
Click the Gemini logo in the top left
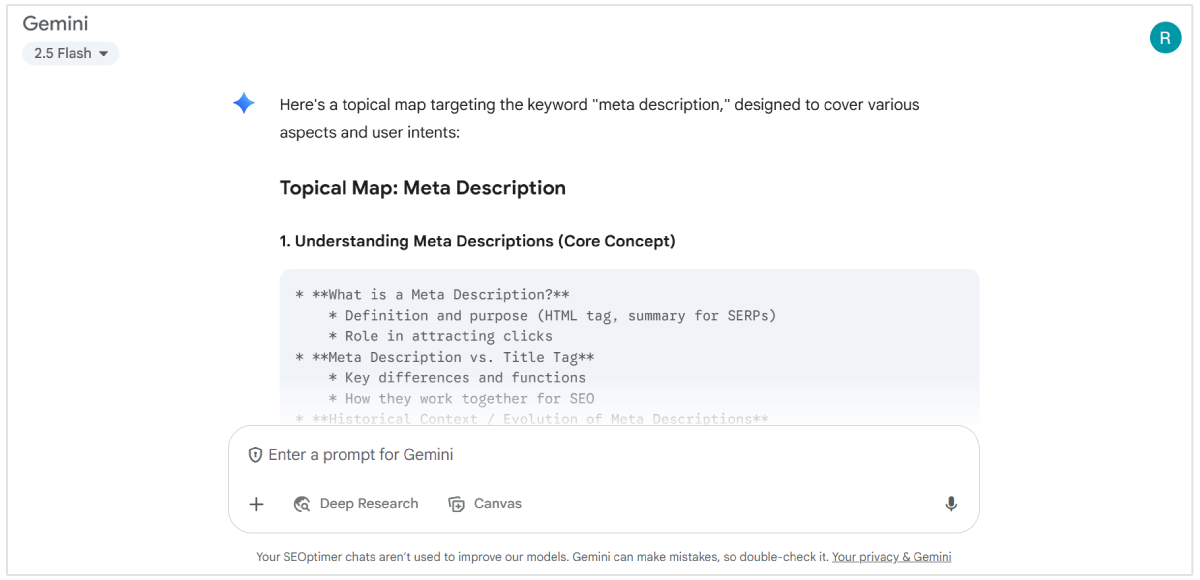[55, 22]
